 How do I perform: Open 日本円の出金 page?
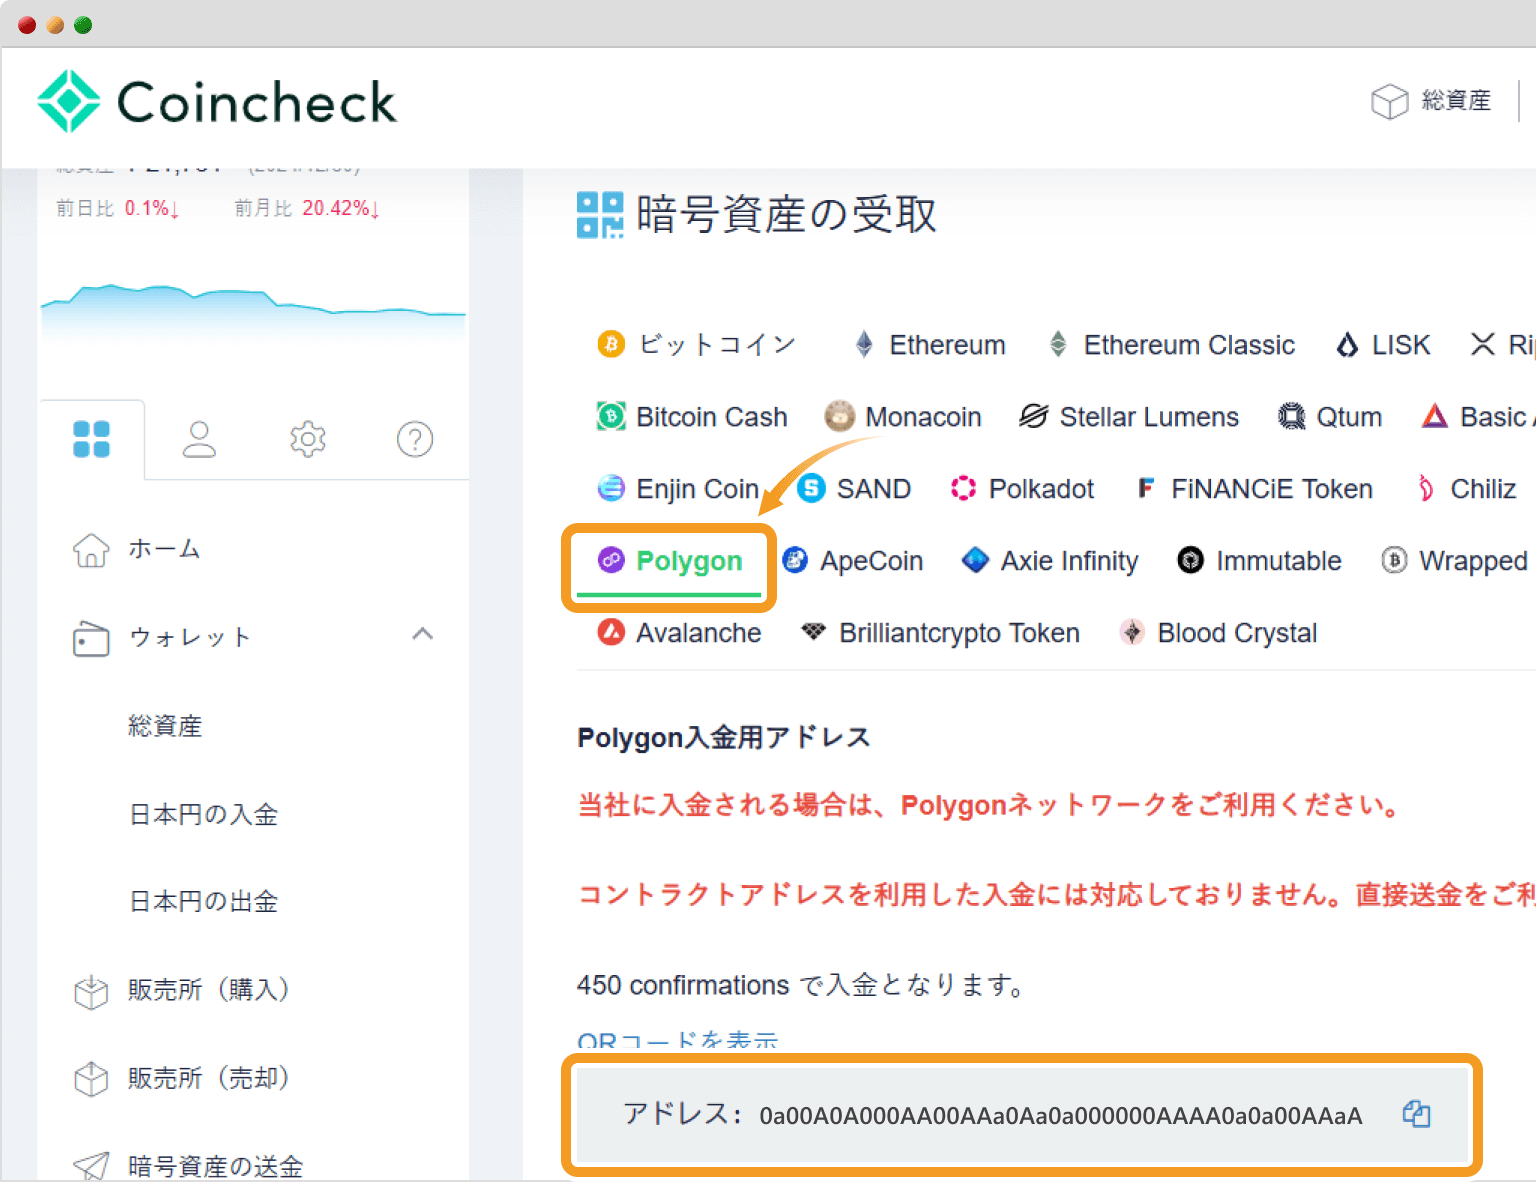click(x=204, y=901)
